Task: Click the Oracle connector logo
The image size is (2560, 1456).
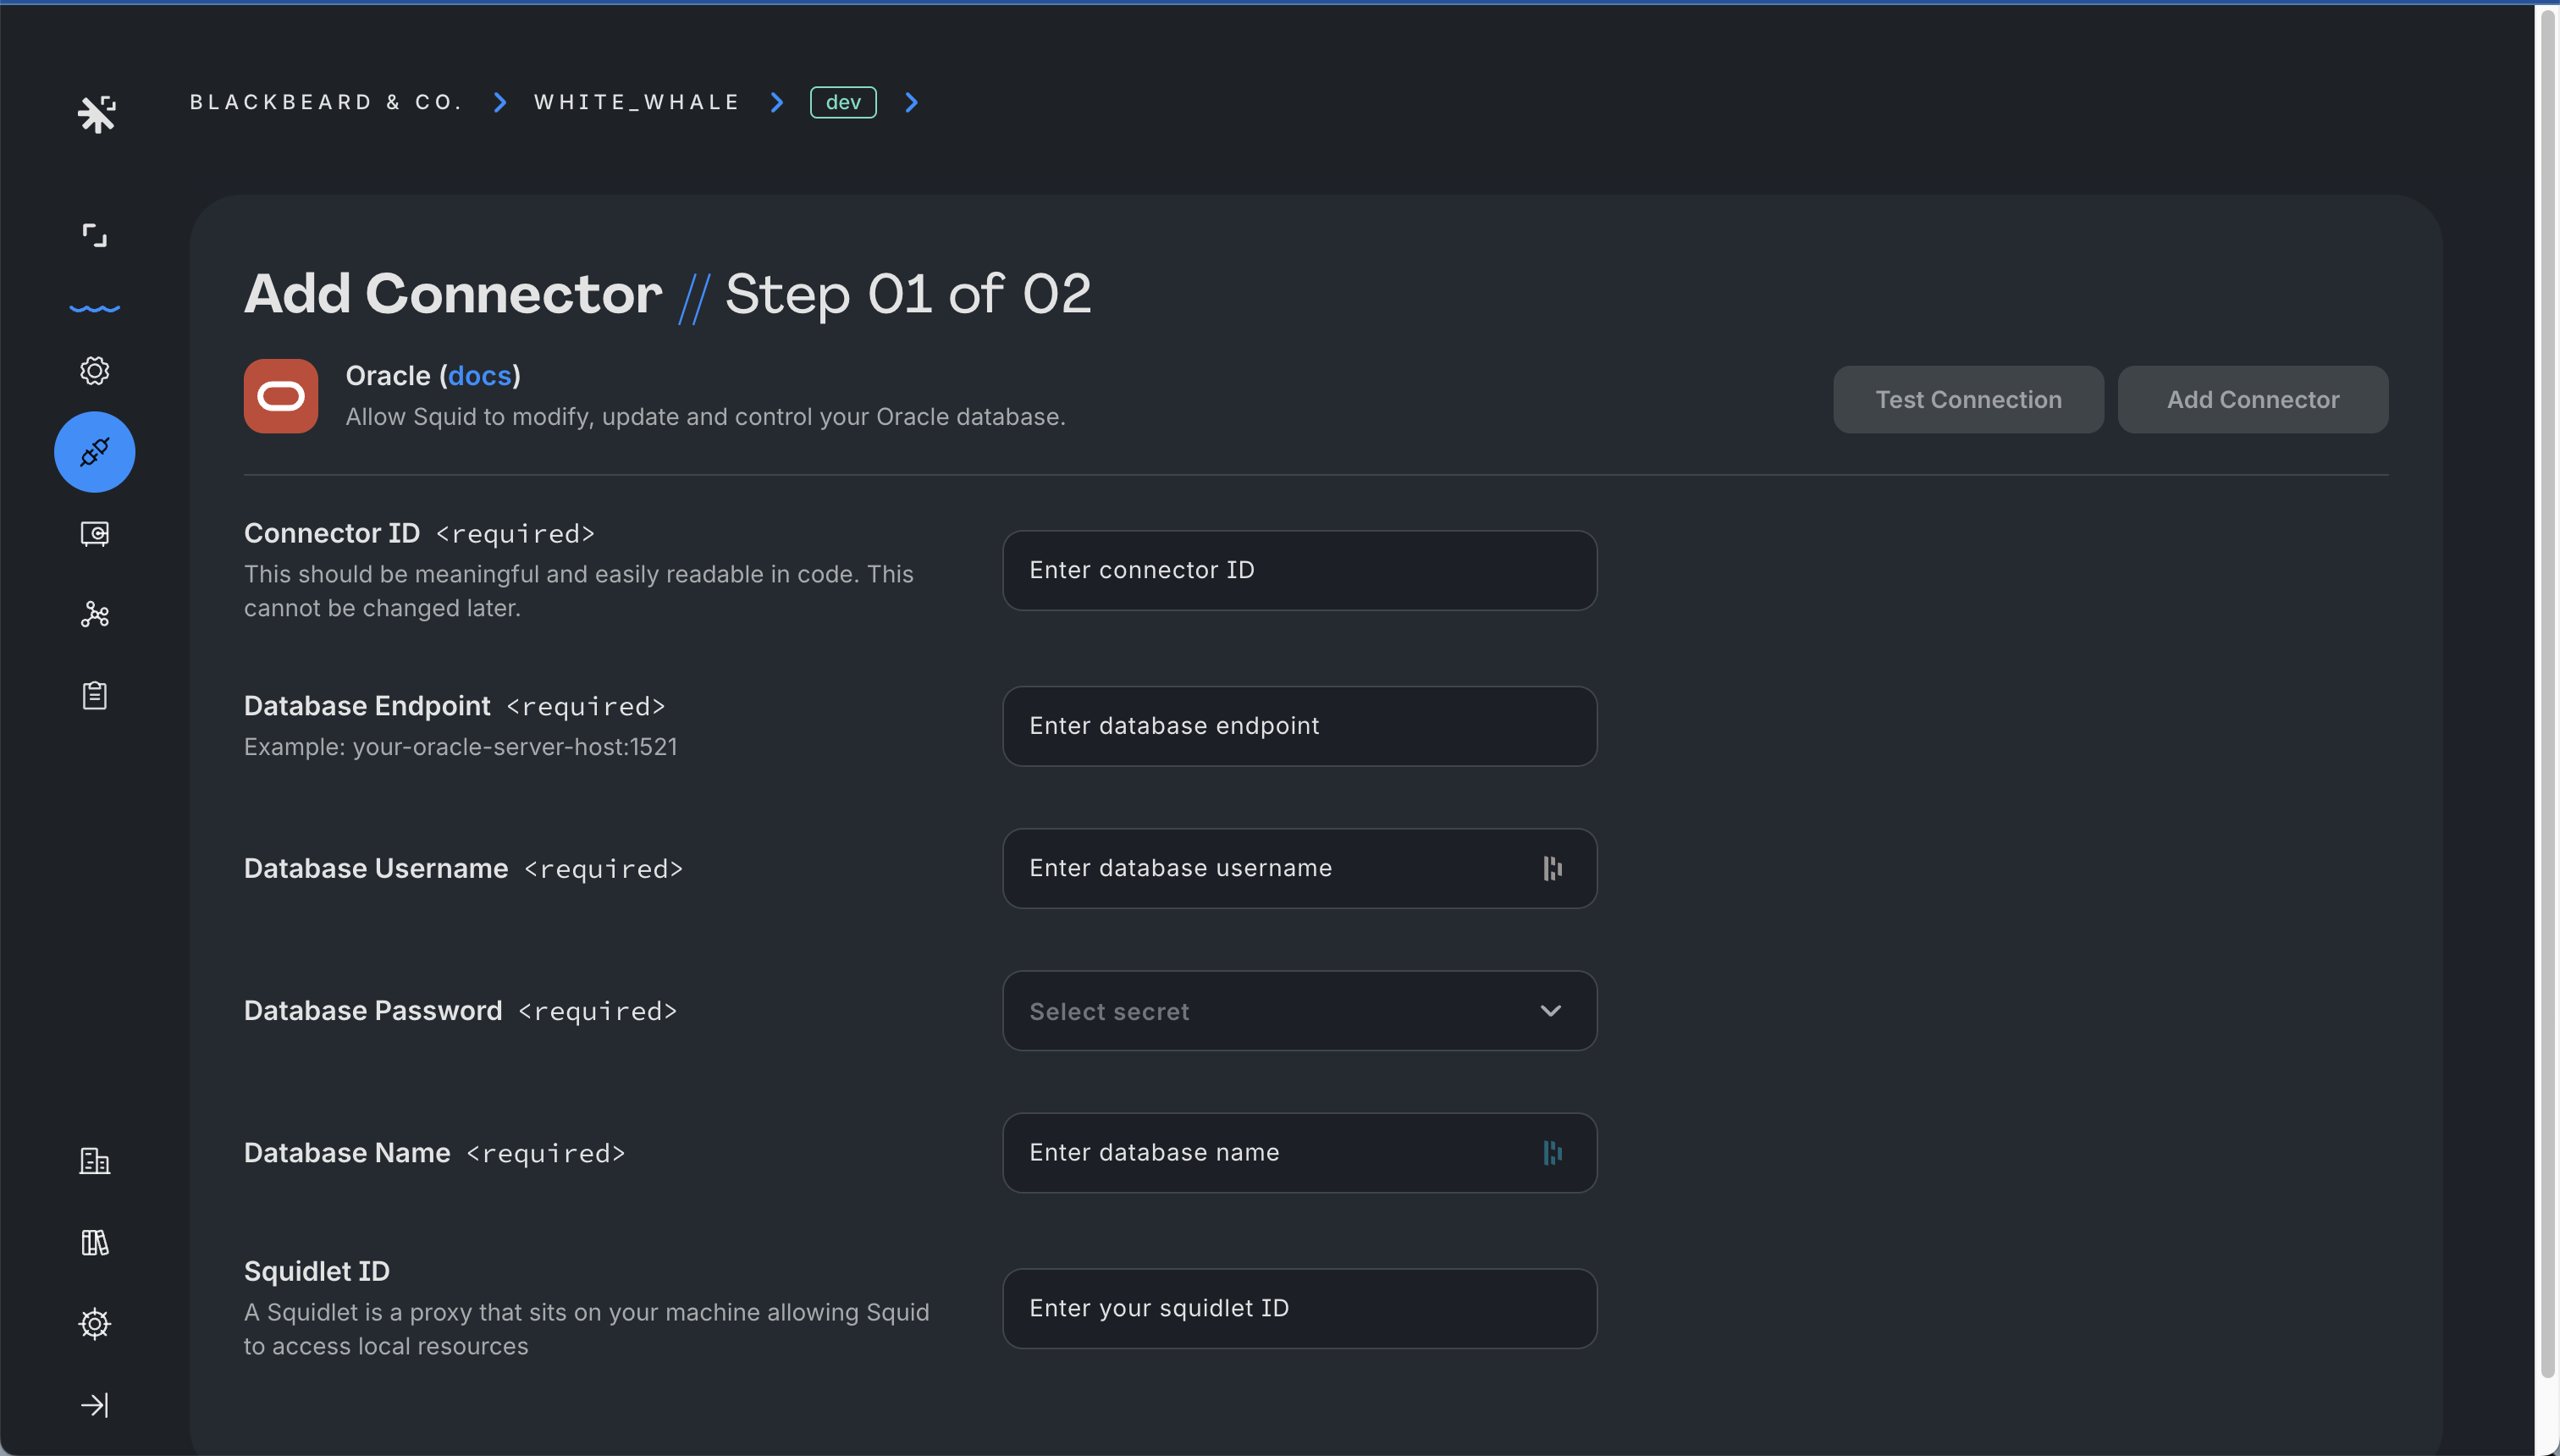Action: click(x=281, y=396)
